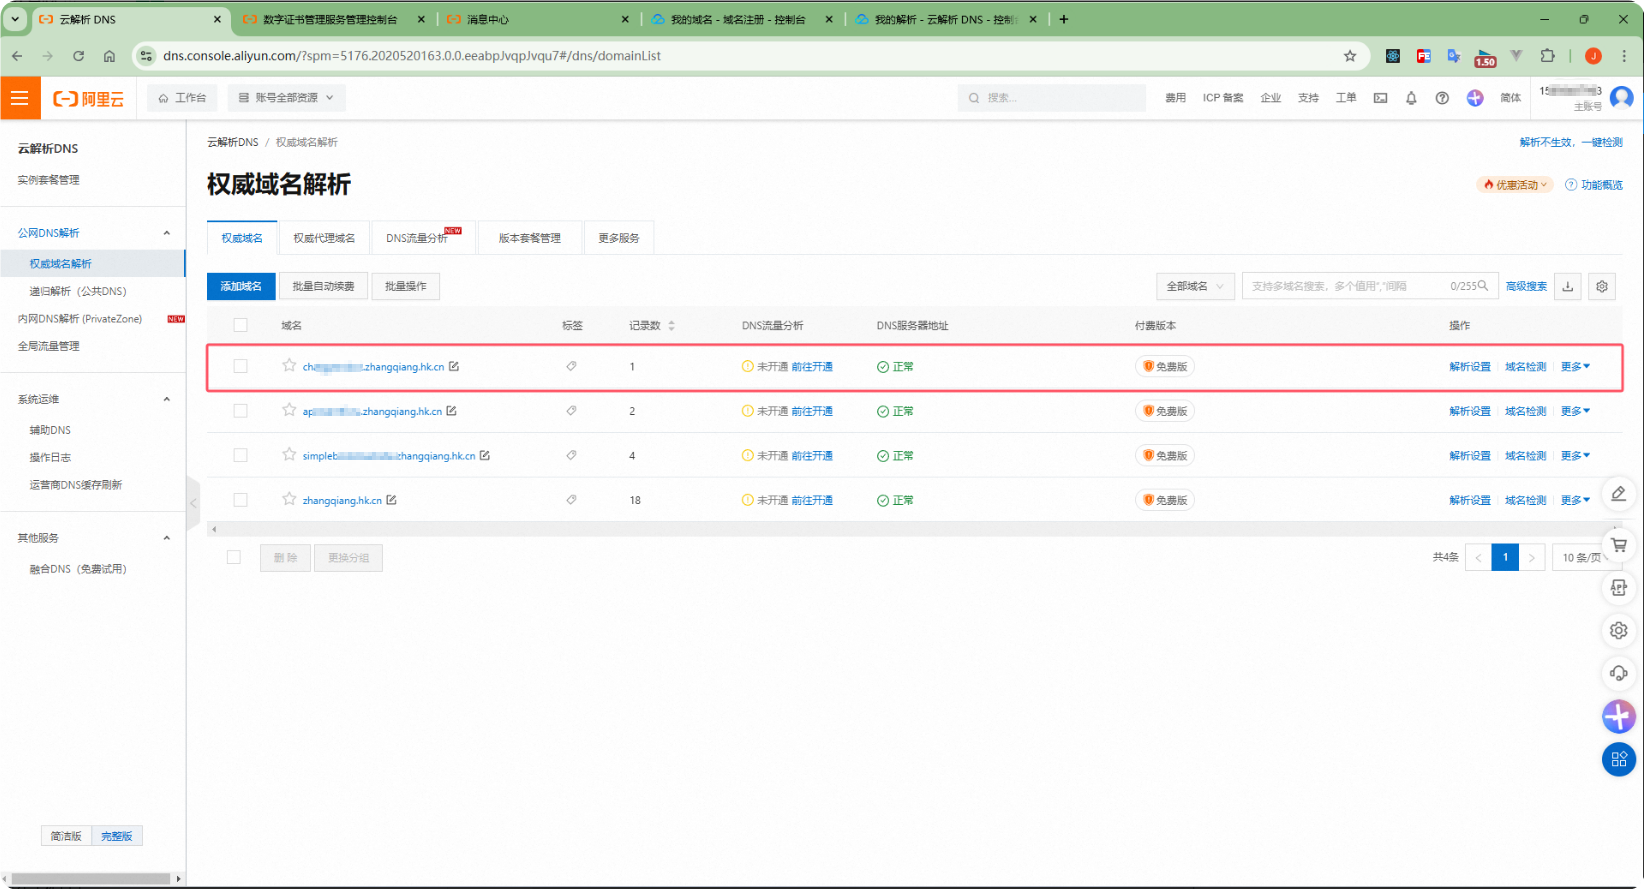Check the zhangqiang.hk.cn row checkbox

point(240,500)
